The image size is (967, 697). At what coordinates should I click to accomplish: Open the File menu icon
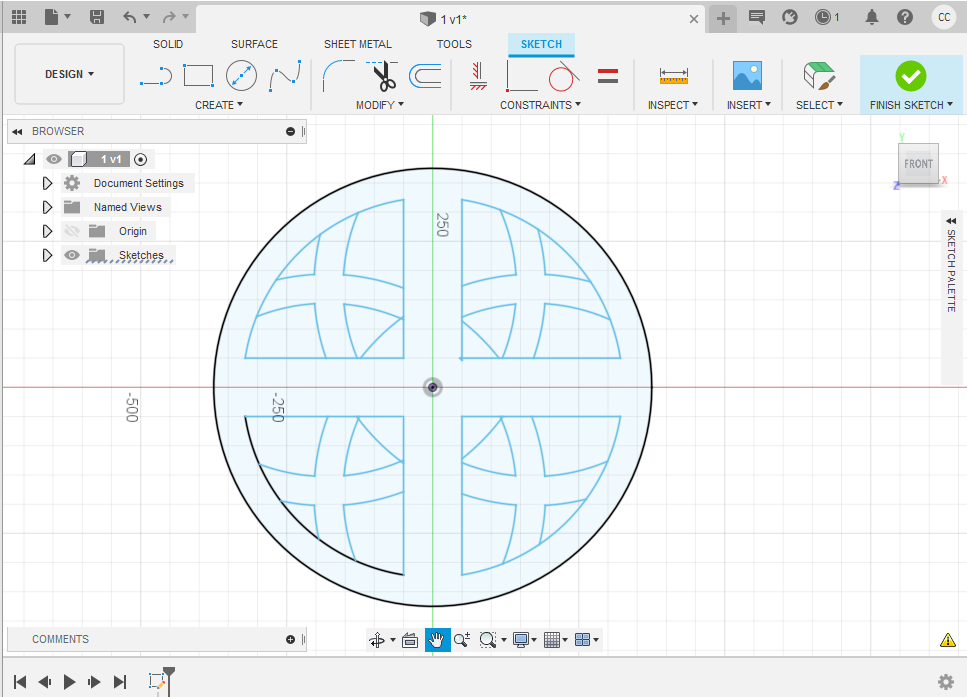pyautogui.click(x=52, y=17)
